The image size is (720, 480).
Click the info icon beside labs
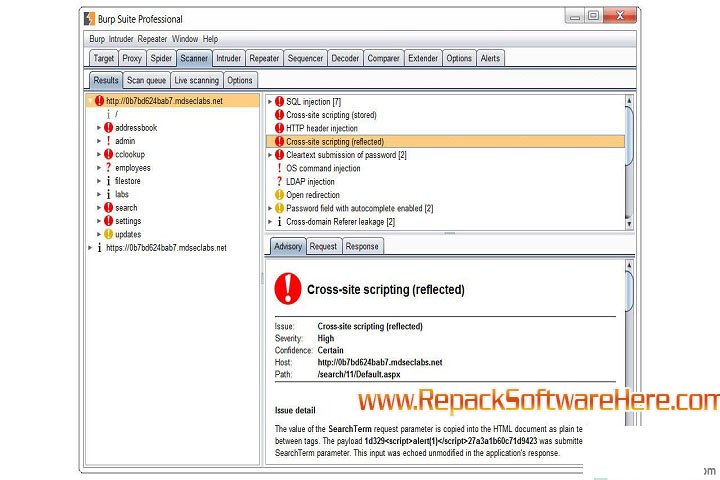(108, 194)
